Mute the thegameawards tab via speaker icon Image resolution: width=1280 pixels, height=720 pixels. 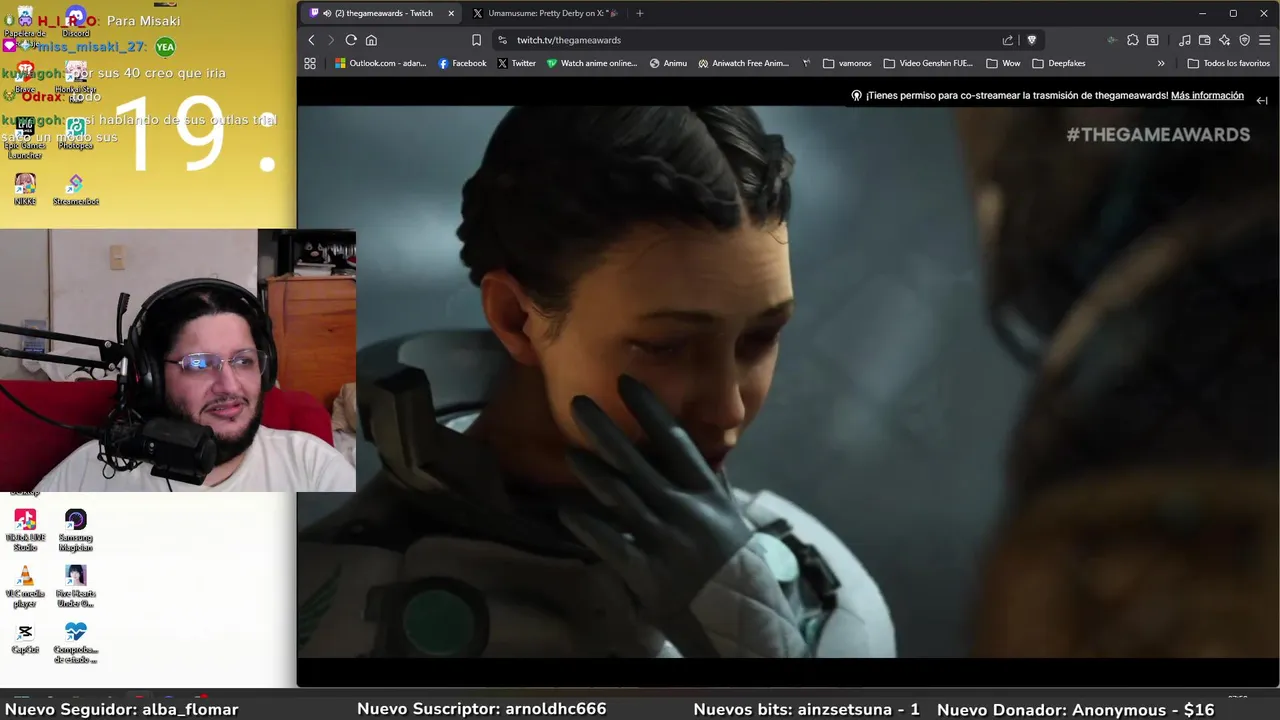point(327,13)
